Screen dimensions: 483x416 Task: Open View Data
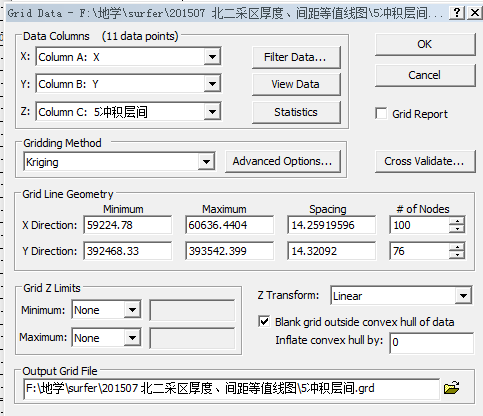click(296, 84)
